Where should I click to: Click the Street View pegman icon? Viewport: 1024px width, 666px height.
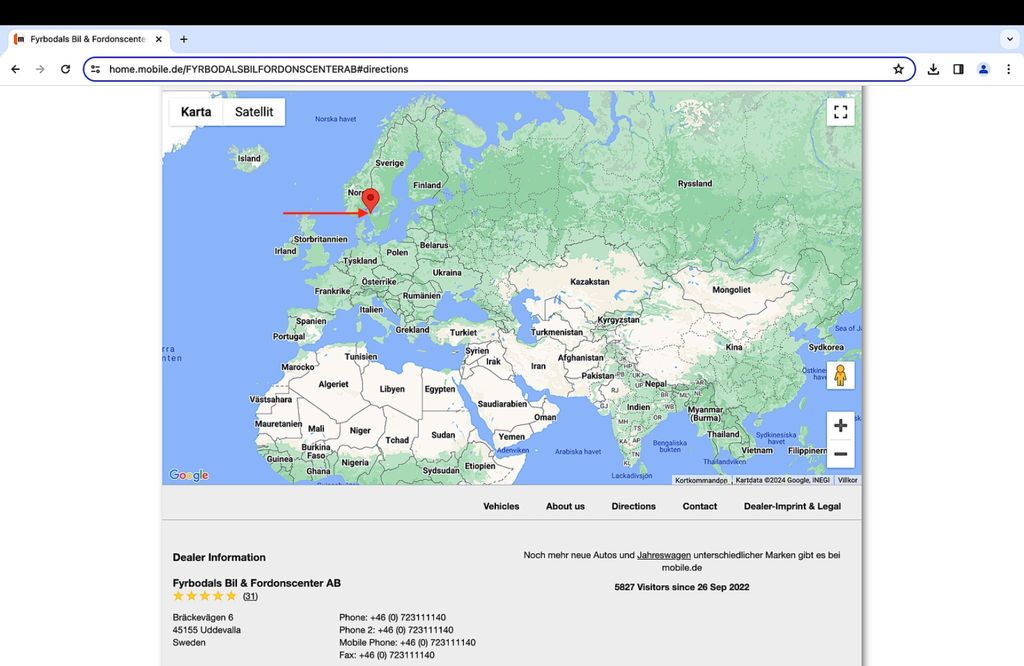click(840, 375)
